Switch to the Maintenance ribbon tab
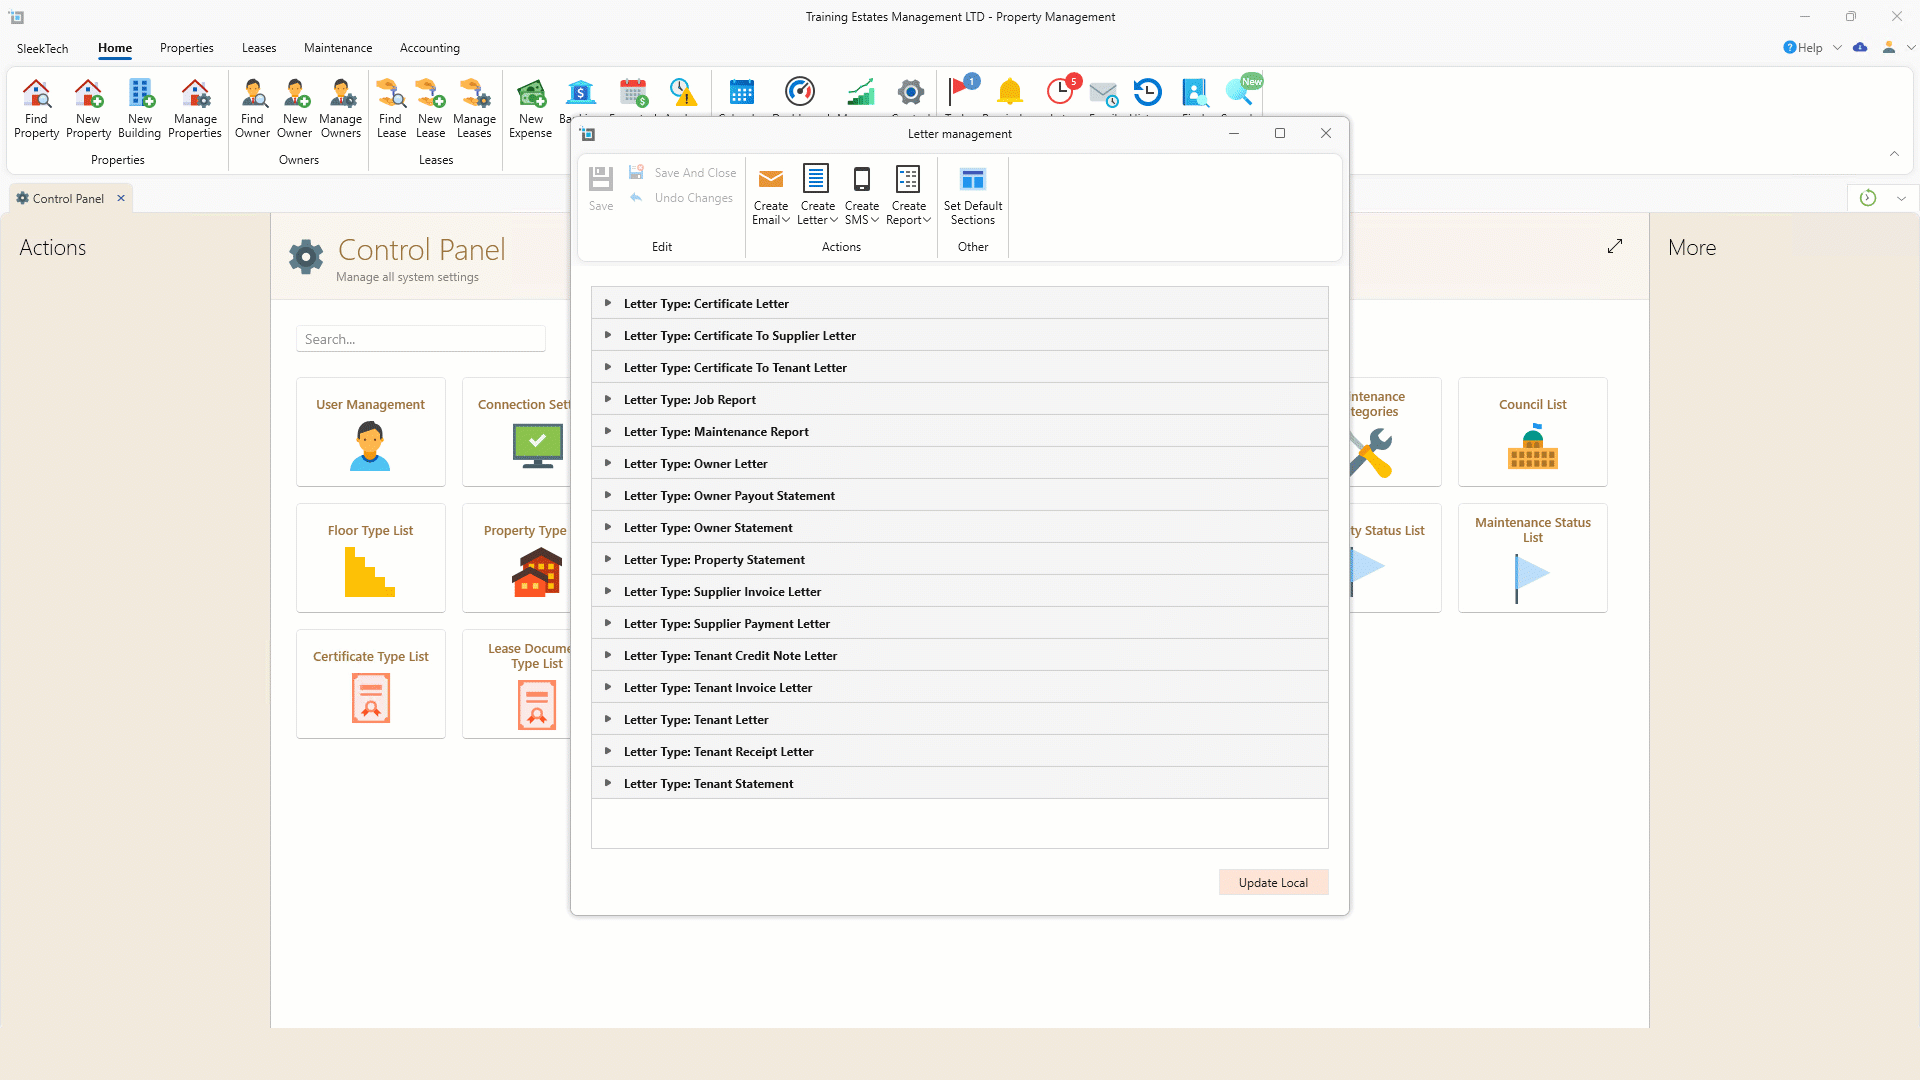Screen dimensions: 1920x1080 (338, 48)
